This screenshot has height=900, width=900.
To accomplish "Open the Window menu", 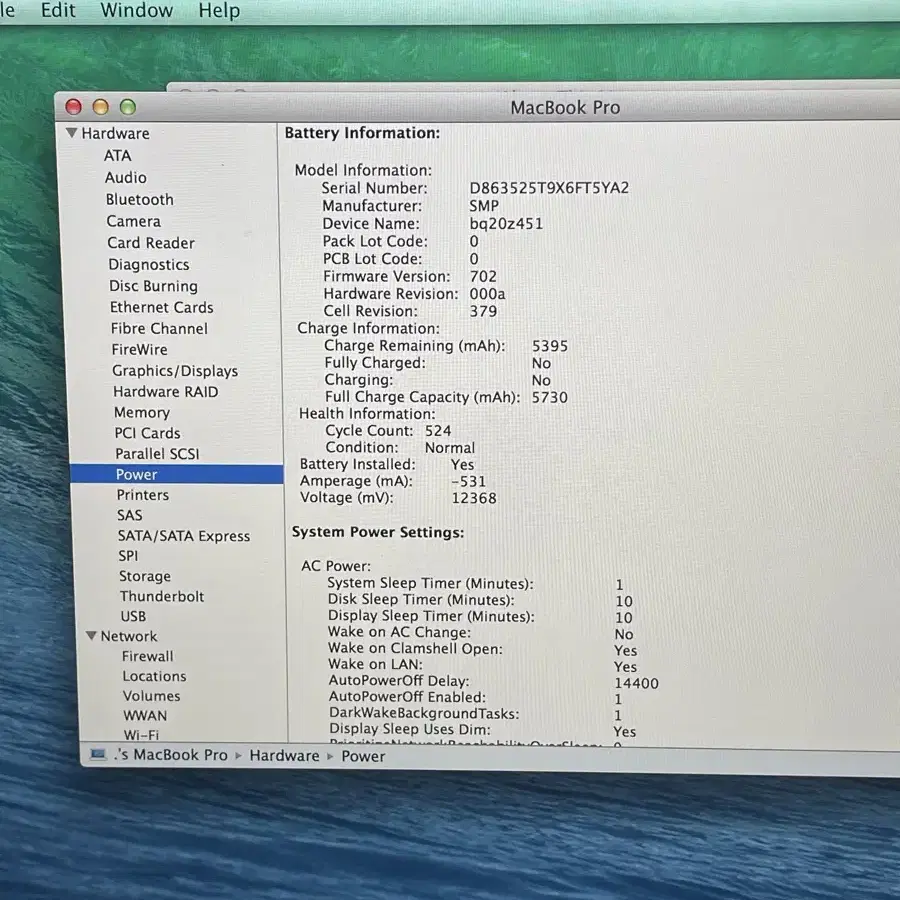I will 137,10.
